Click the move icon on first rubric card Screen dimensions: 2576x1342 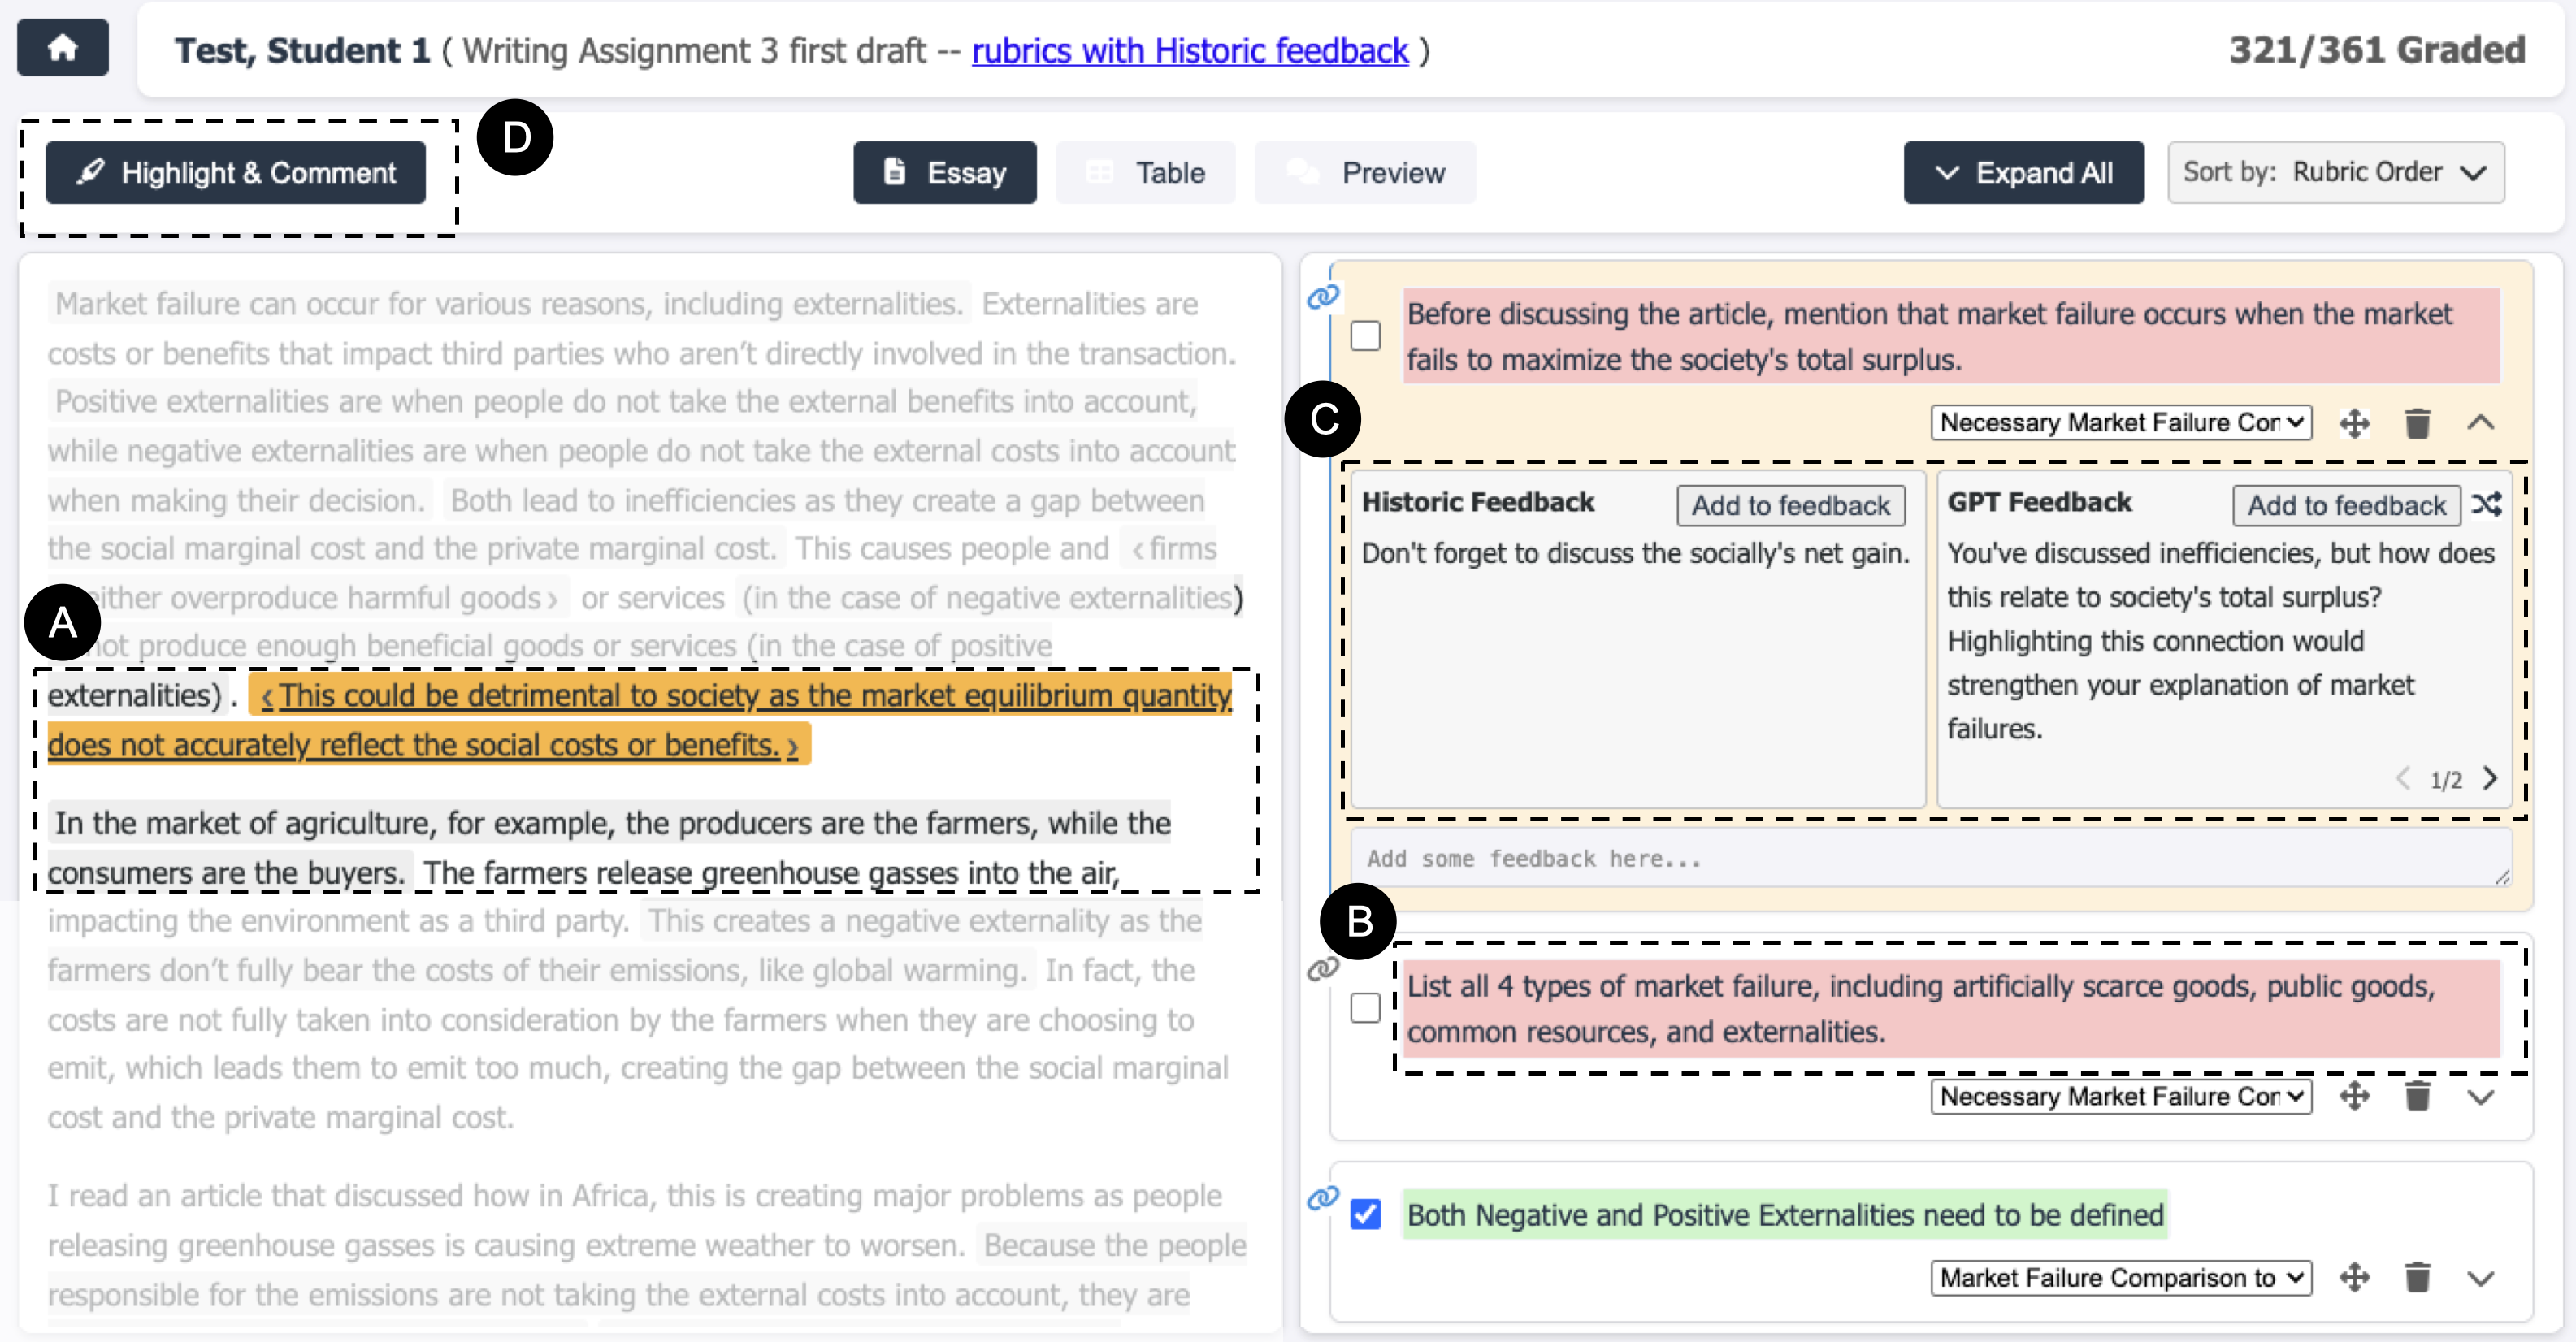point(2354,423)
